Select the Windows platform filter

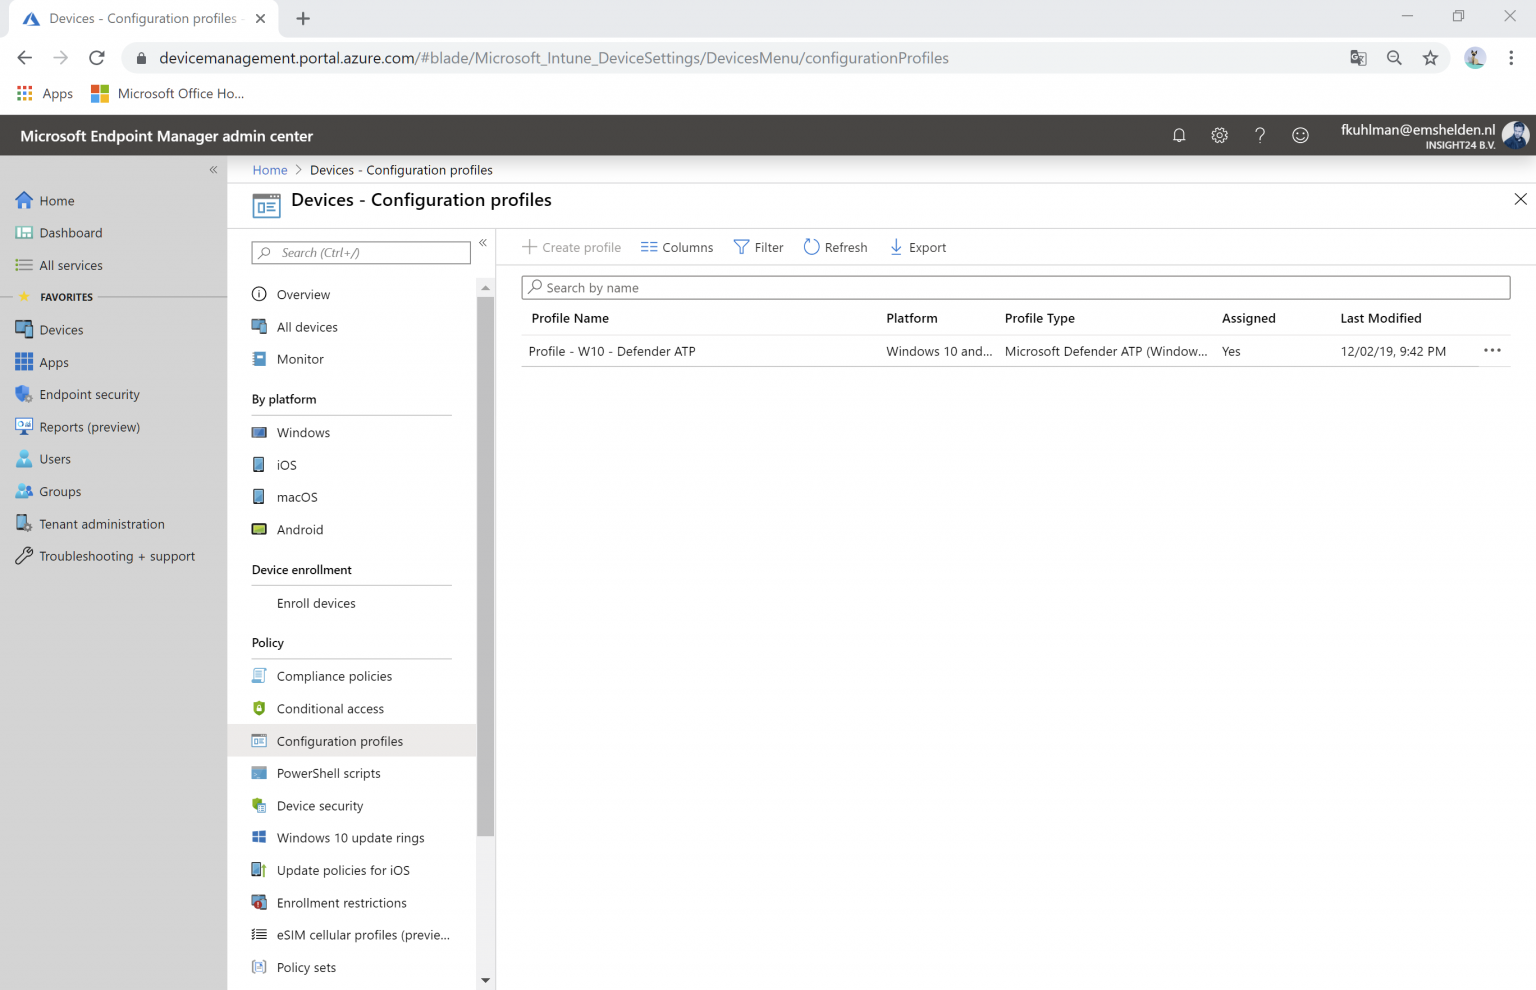pyautogui.click(x=302, y=432)
